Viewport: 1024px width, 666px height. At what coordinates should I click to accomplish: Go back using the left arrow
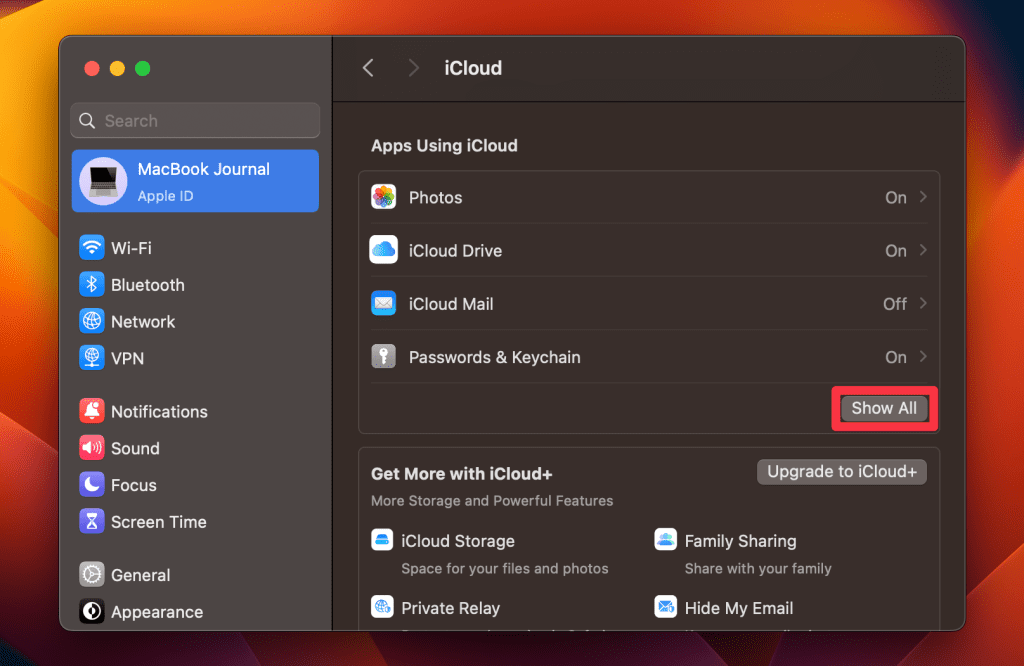[x=368, y=68]
